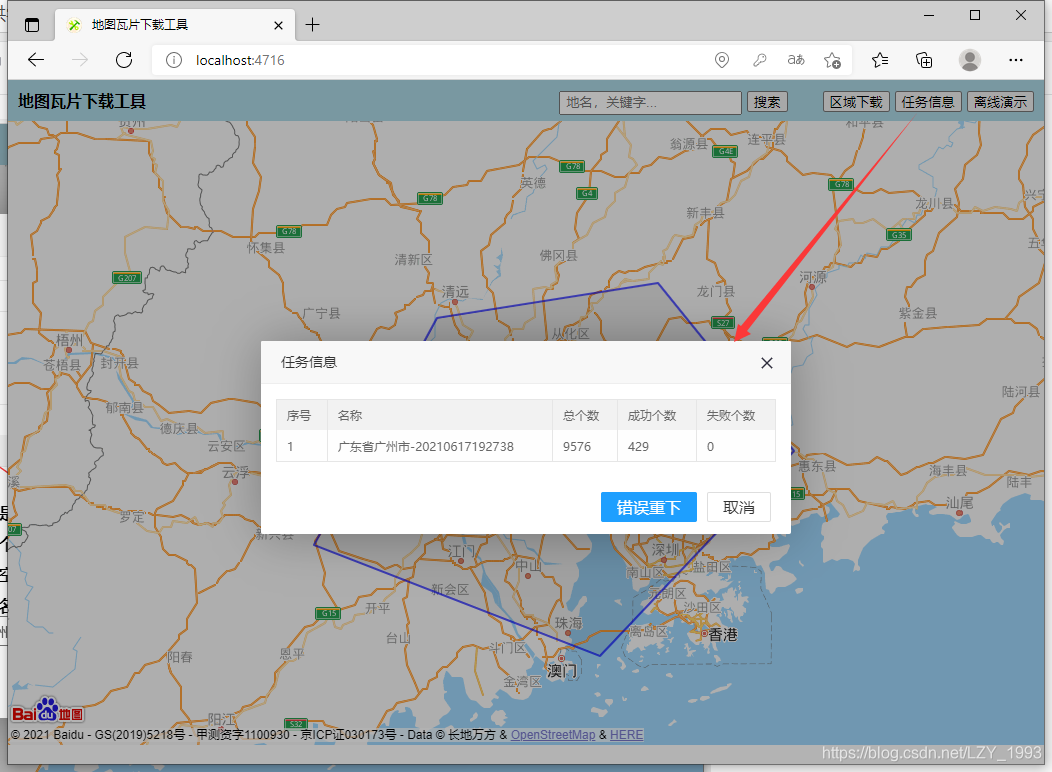Click the 香港 label on the map
The image size is (1052, 772).
pyautogui.click(x=723, y=635)
